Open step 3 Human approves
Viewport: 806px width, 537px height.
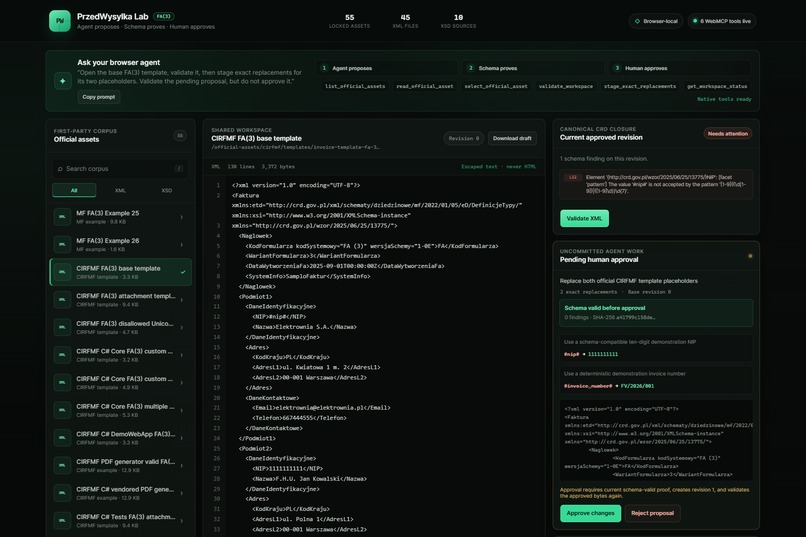pos(681,68)
